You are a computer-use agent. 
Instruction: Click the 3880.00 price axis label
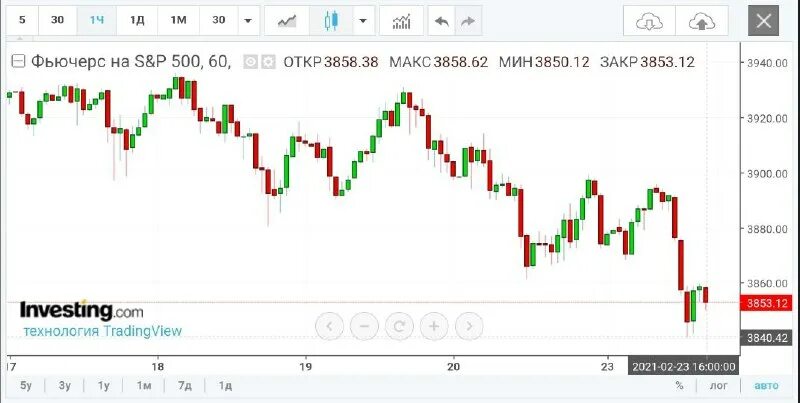pyautogui.click(x=767, y=229)
